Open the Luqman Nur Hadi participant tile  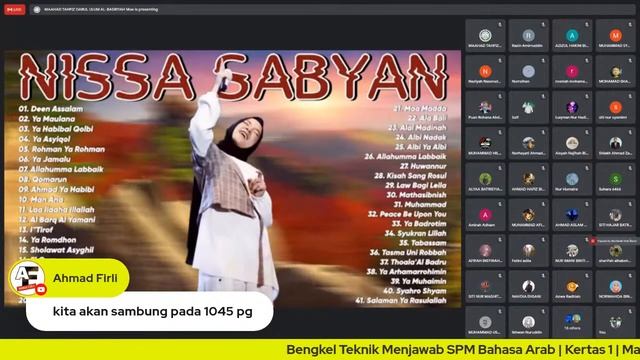pyautogui.click(x=572, y=108)
